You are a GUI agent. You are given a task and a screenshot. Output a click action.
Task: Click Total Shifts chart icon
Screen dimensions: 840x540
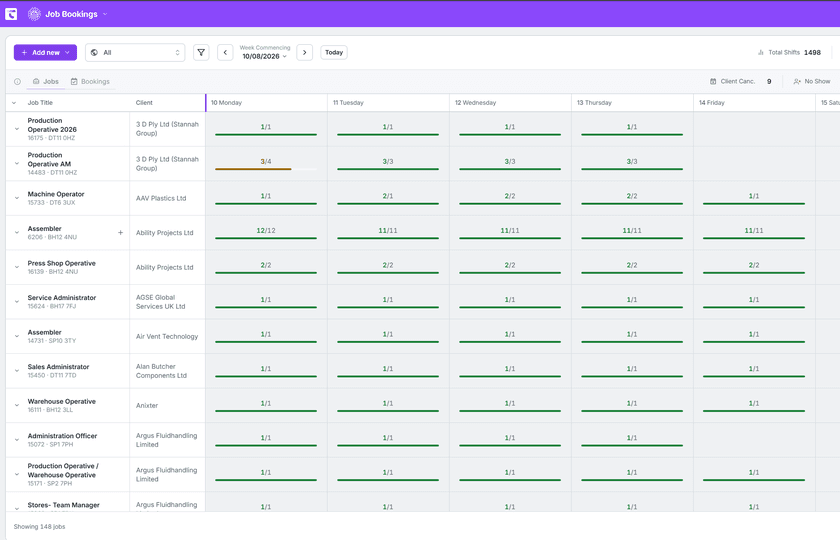(761, 52)
